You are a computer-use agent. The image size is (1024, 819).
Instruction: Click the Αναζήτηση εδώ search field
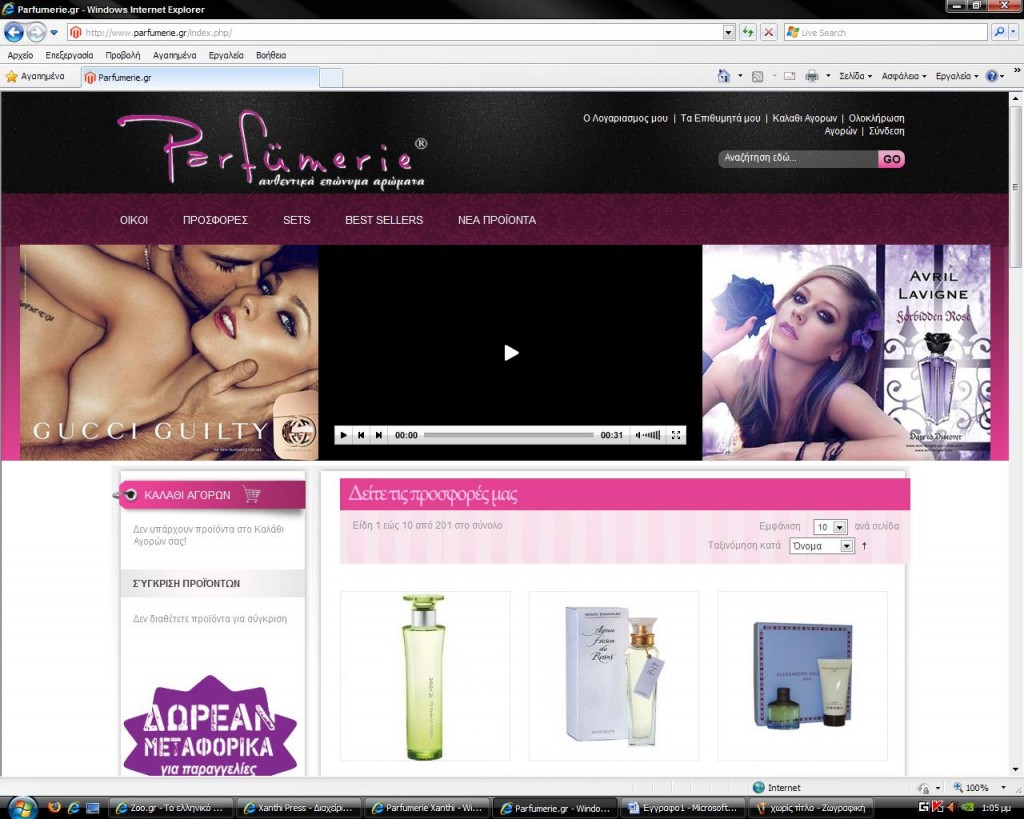(798, 158)
